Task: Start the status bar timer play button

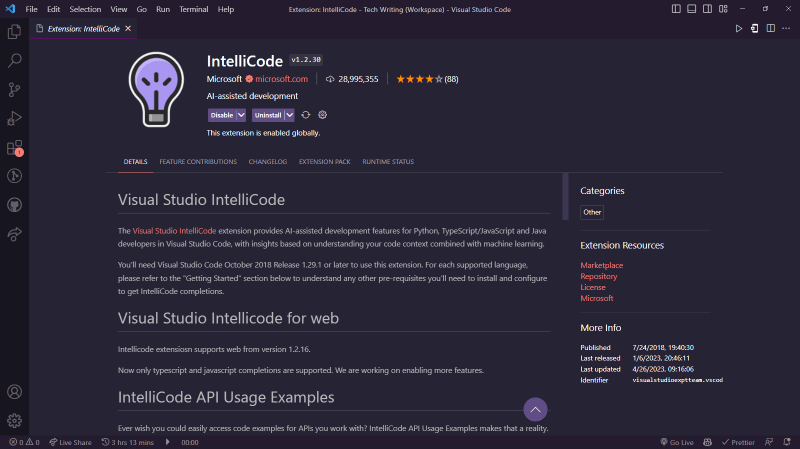Action: point(167,442)
